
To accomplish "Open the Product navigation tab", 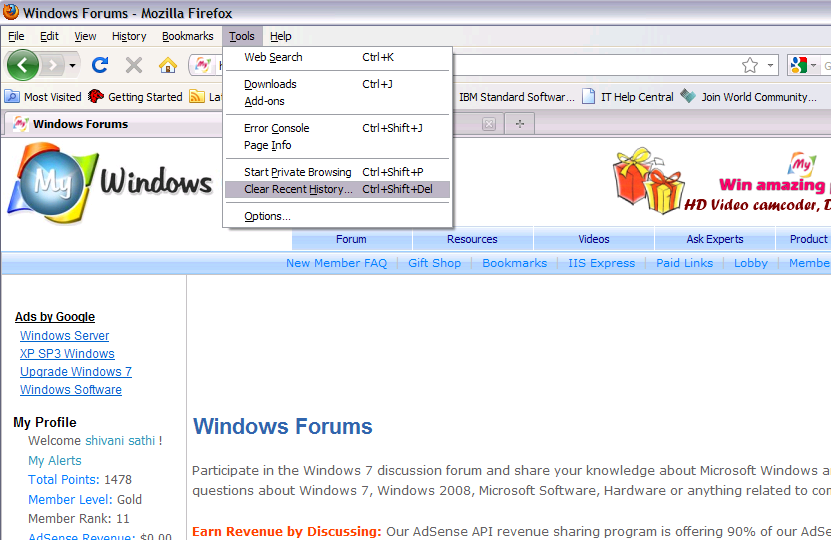I will [803, 239].
